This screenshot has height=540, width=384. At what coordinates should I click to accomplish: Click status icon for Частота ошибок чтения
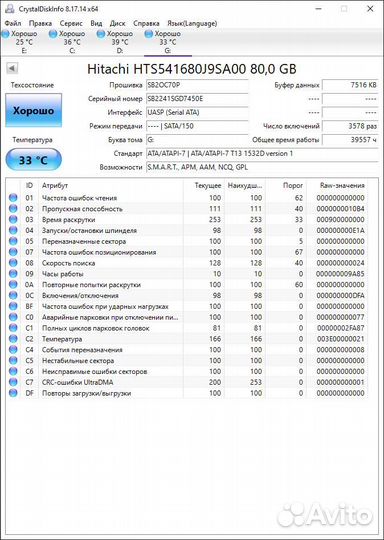(13, 198)
